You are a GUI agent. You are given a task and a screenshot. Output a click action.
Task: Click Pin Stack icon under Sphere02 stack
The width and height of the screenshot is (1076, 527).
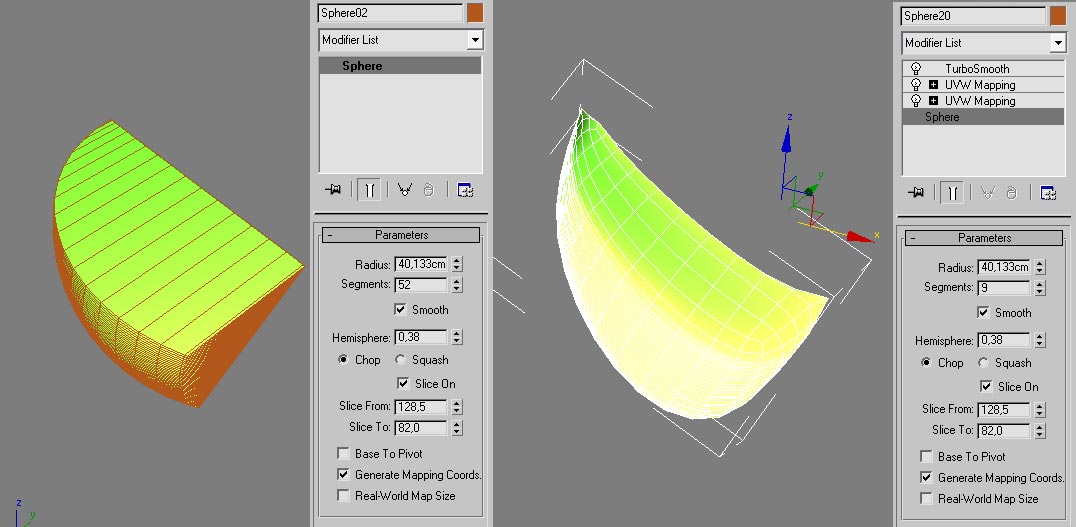(332, 190)
